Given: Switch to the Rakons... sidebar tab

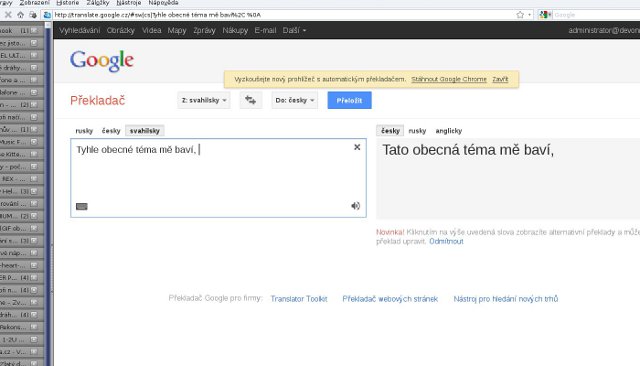Looking at the screenshot, I should coord(14,327).
